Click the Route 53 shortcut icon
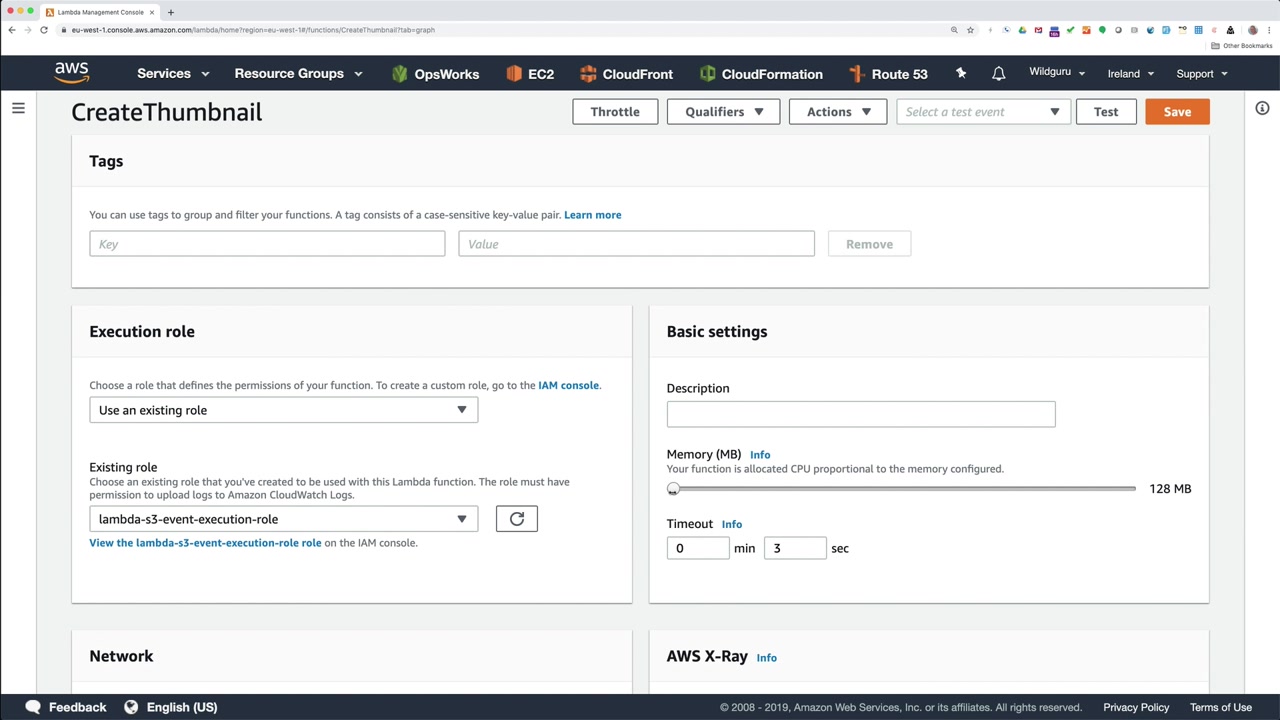Viewport: 1280px width, 720px height. 856,74
